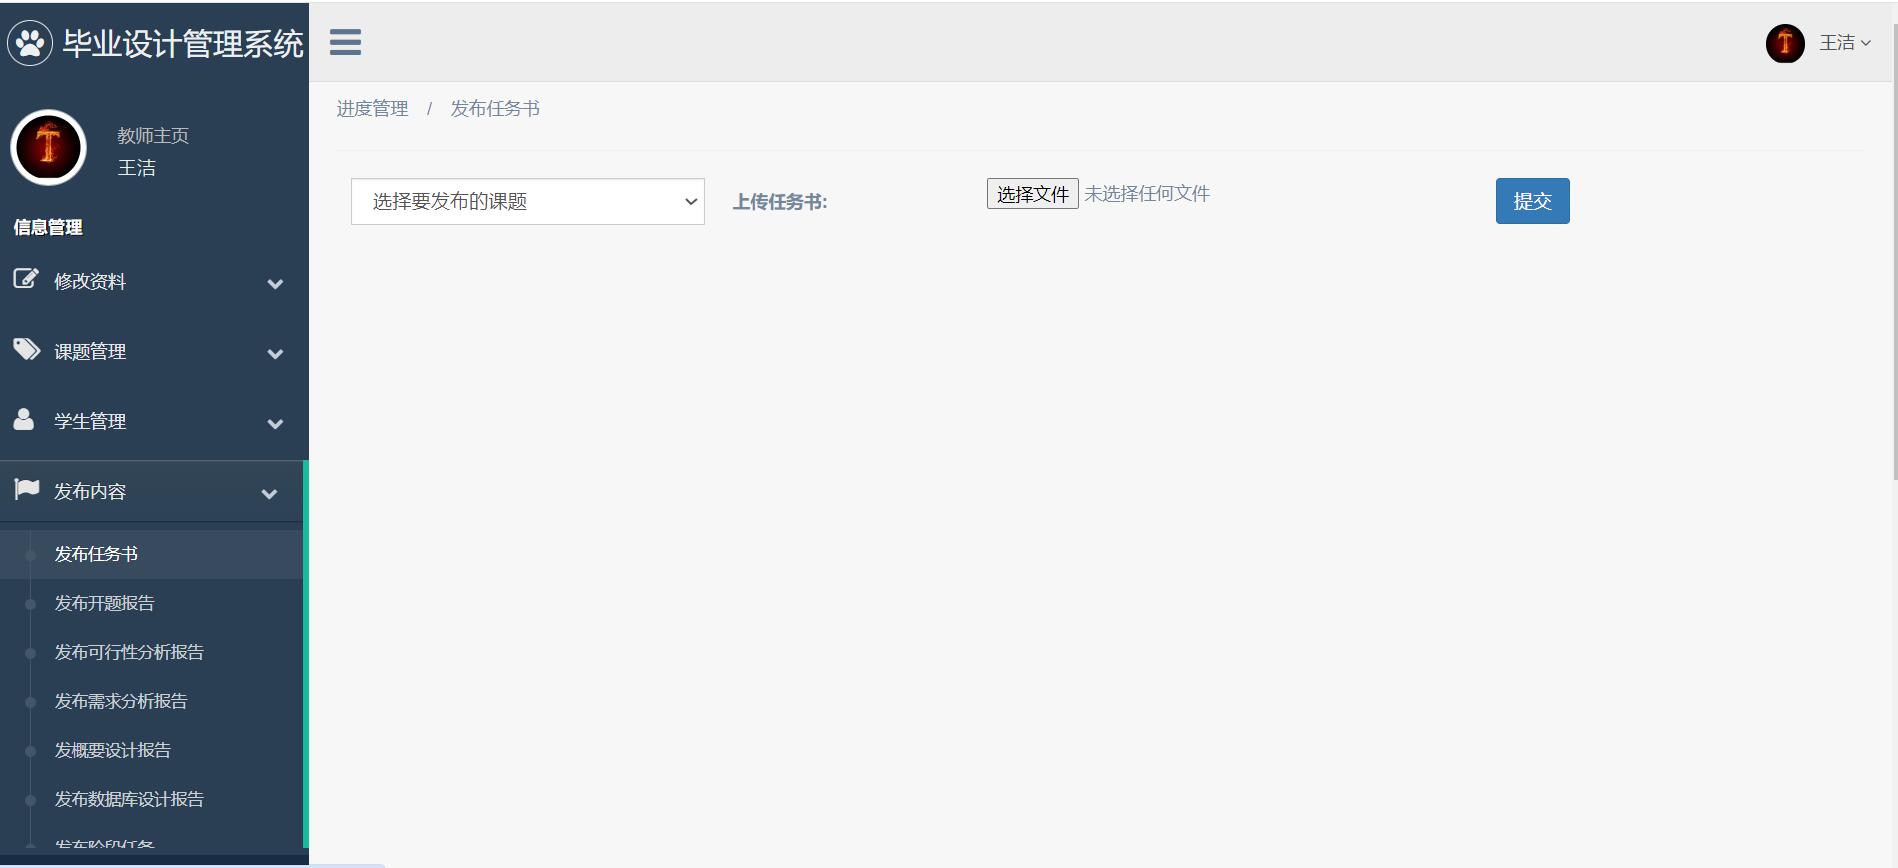The height and width of the screenshot is (868, 1898).
Task: Click the 王洁 name in sidebar
Action: point(137,168)
